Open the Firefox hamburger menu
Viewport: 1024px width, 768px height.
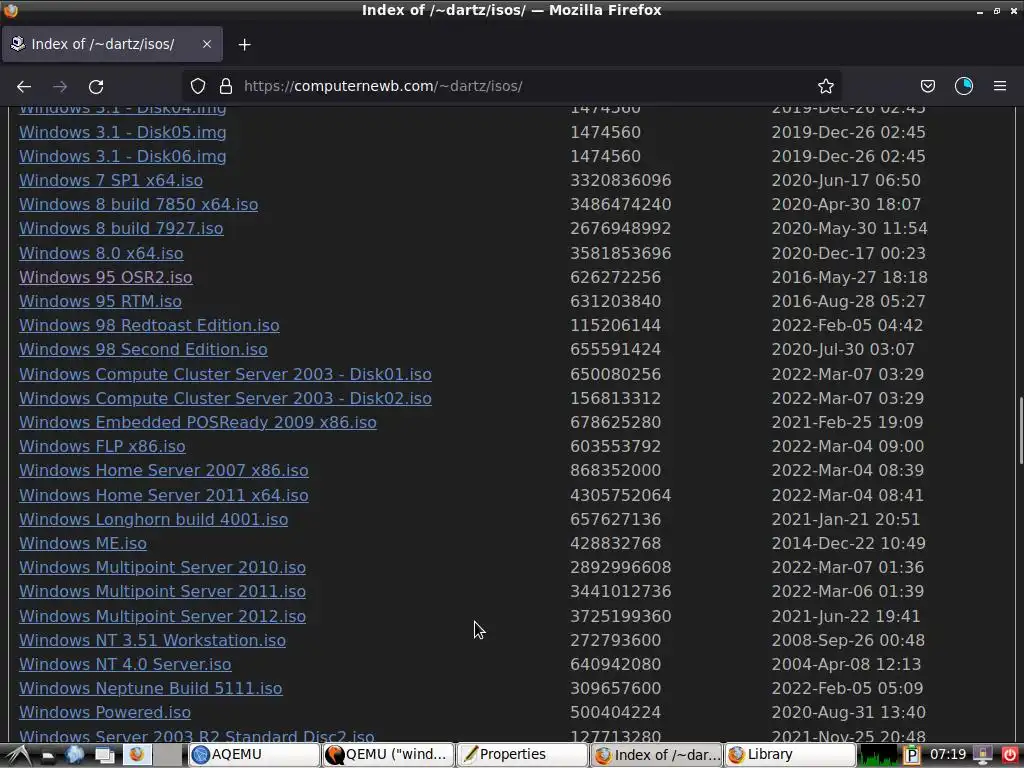(x=1000, y=86)
